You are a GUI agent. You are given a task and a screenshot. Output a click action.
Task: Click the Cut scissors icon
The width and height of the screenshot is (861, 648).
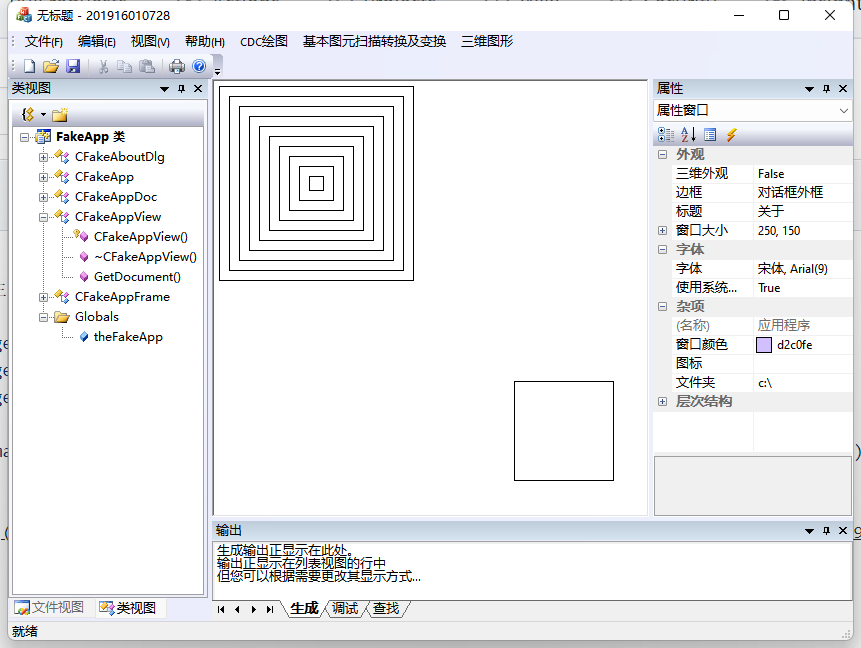coord(104,66)
